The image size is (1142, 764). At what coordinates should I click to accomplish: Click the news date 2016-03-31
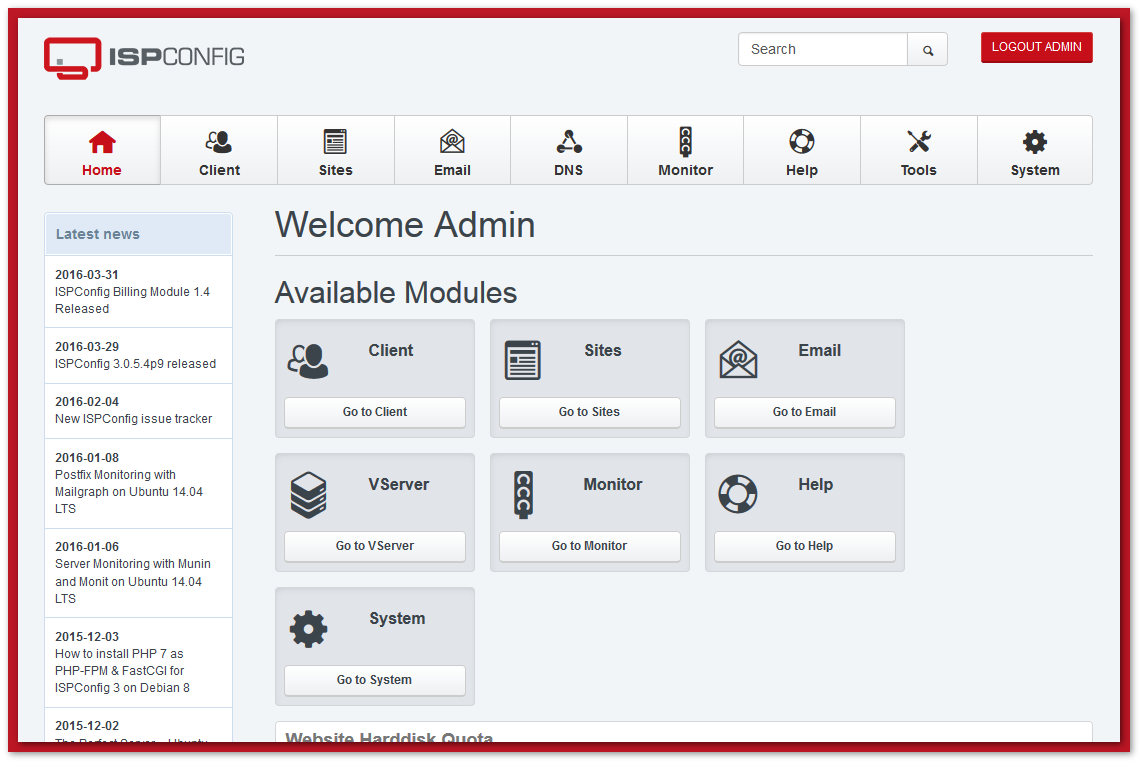(x=87, y=275)
